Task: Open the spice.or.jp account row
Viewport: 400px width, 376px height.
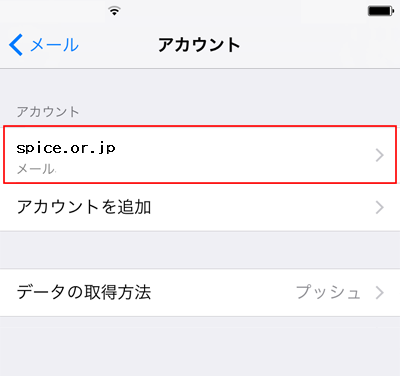Action: 200,154
